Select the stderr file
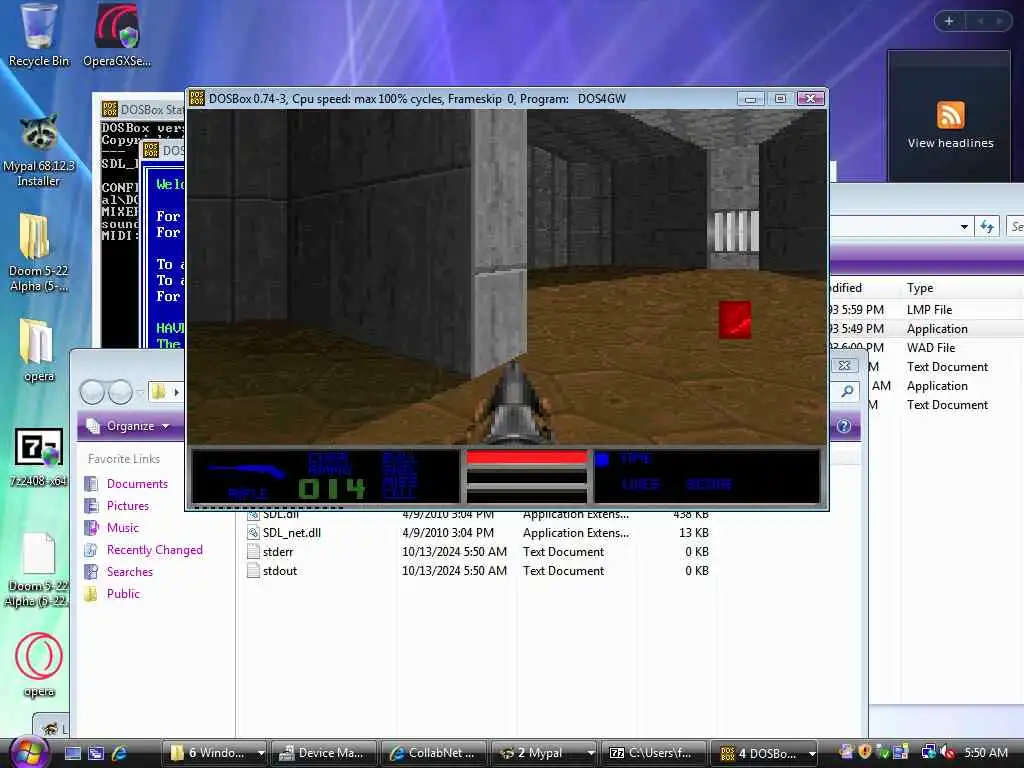Image resolution: width=1024 pixels, height=768 pixels. click(x=278, y=552)
